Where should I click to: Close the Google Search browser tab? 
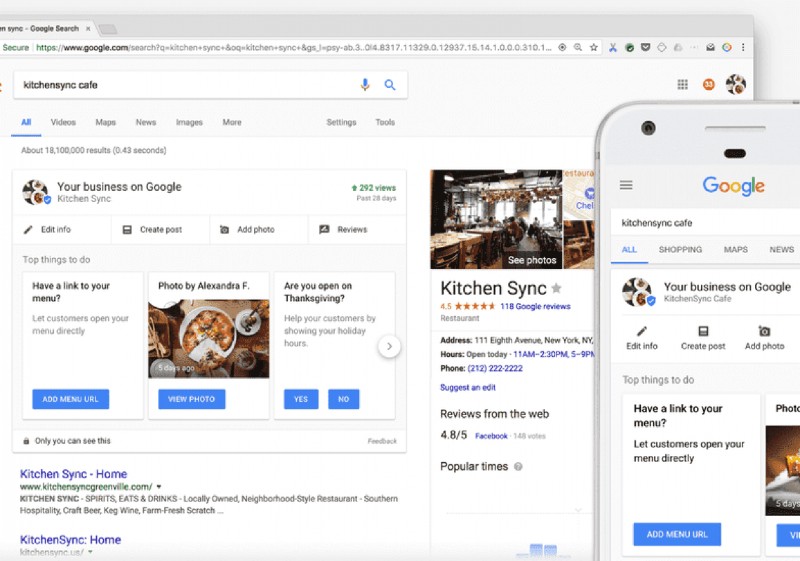(x=88, y=29)
